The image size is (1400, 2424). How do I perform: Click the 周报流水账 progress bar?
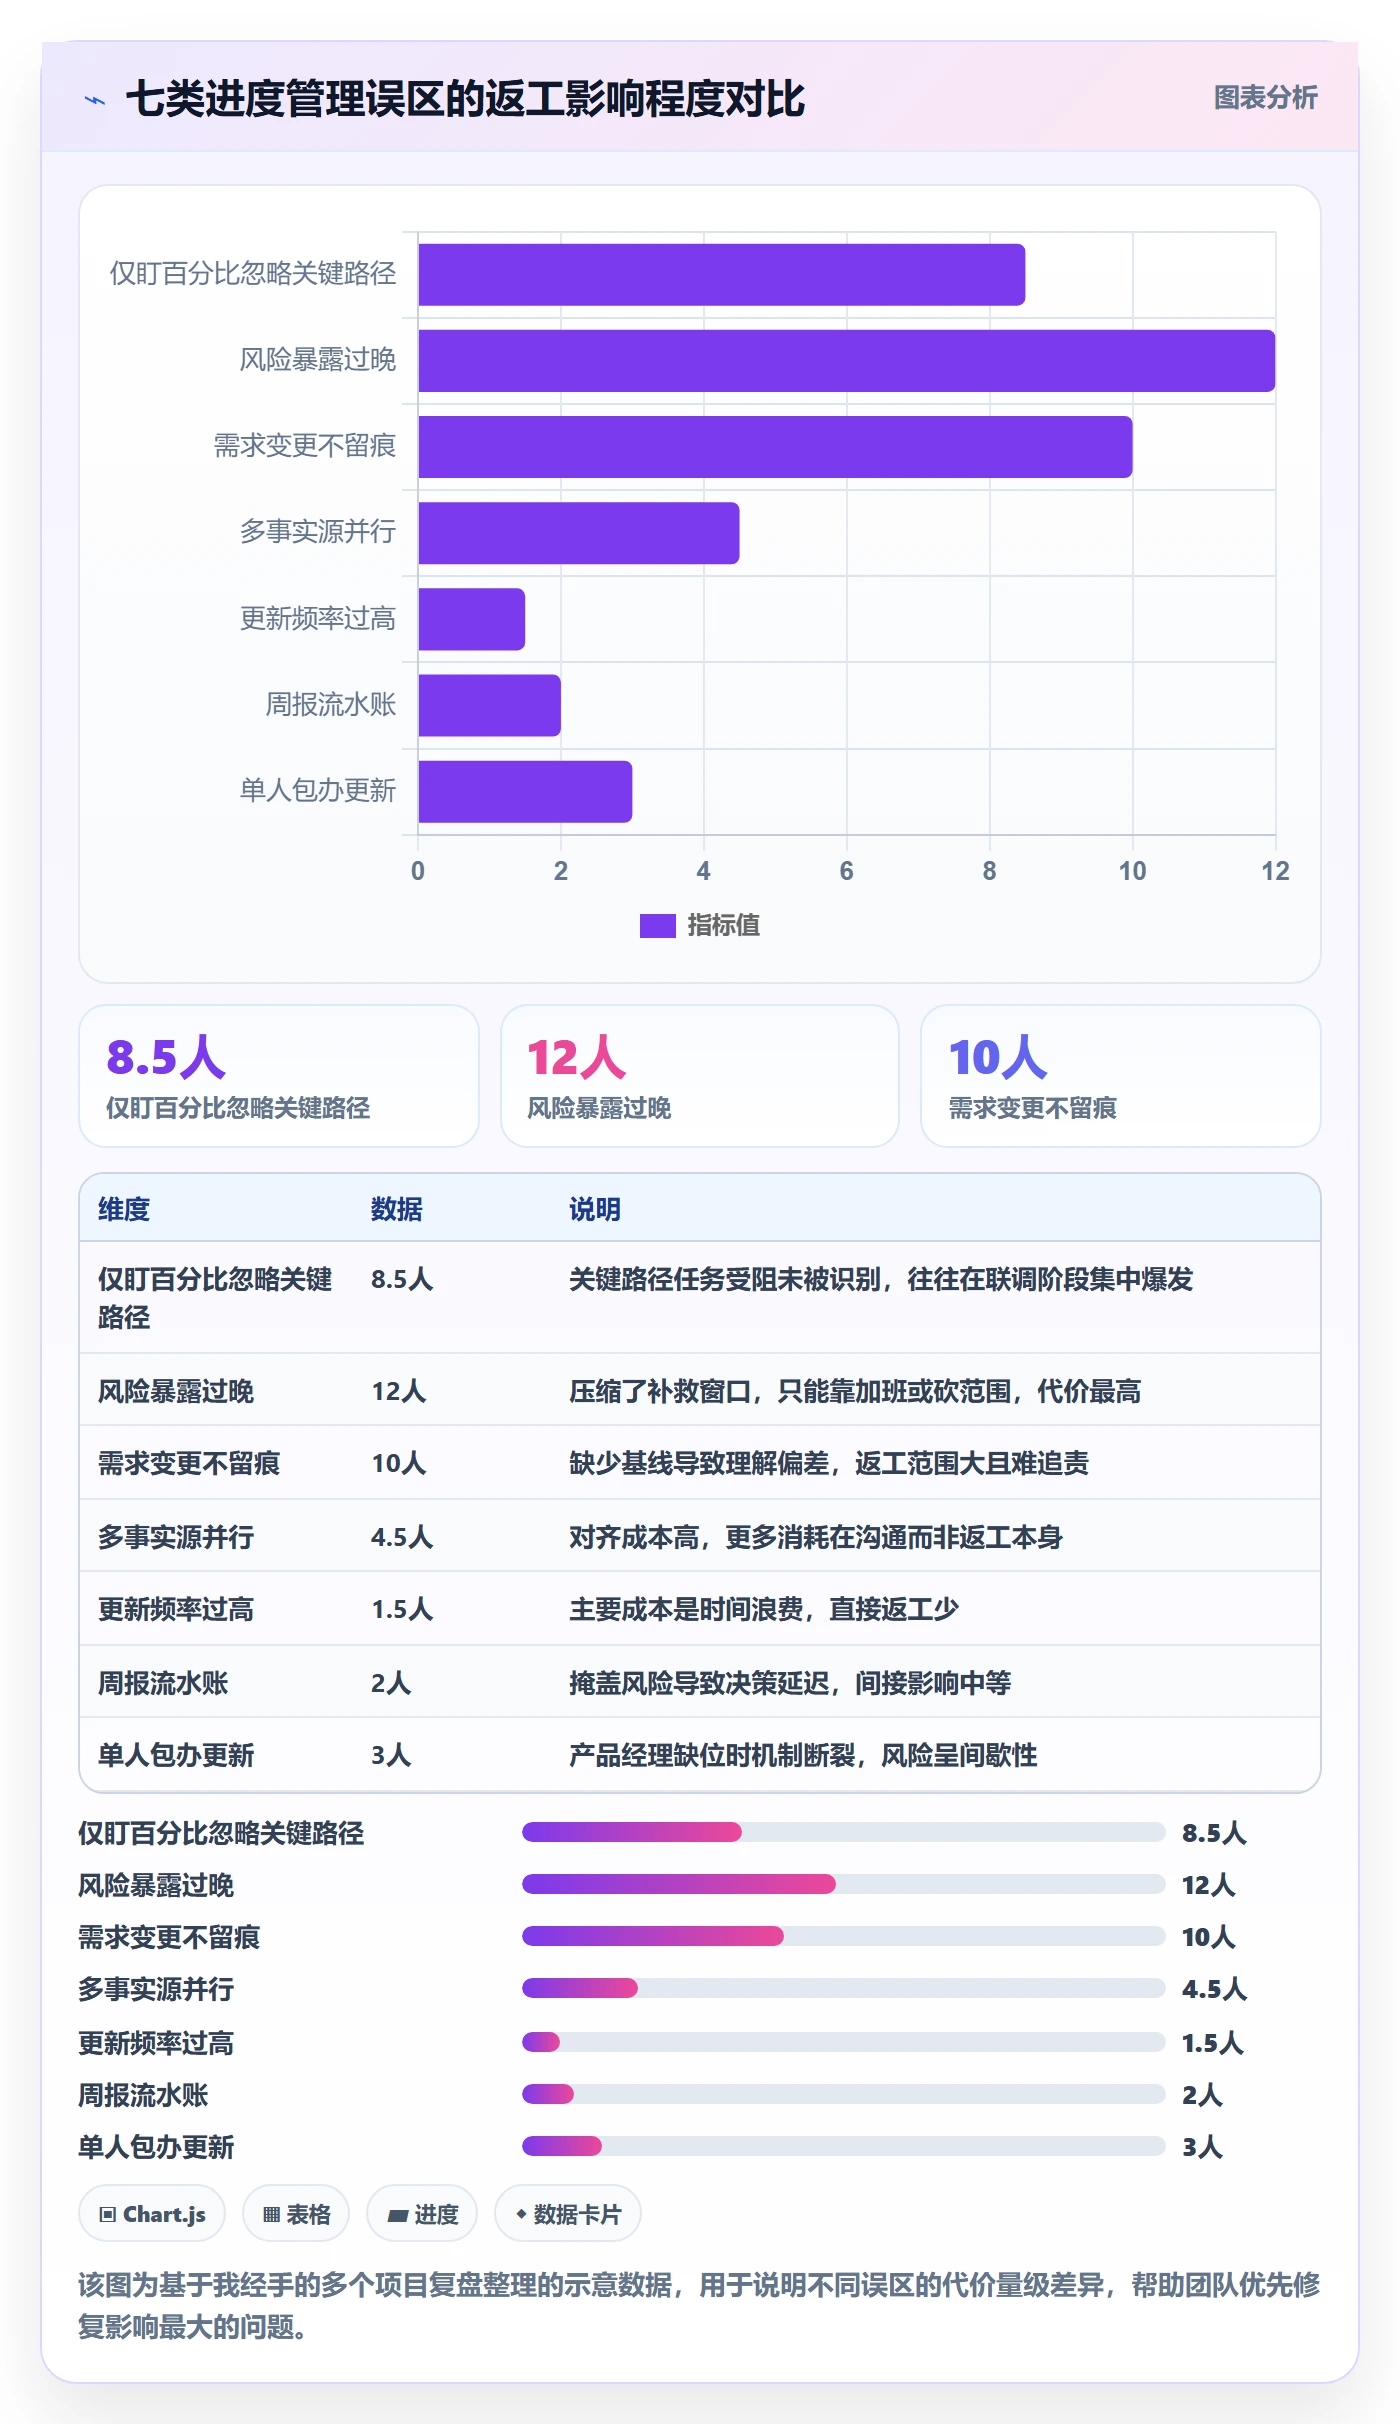[x=843, y=2094]
